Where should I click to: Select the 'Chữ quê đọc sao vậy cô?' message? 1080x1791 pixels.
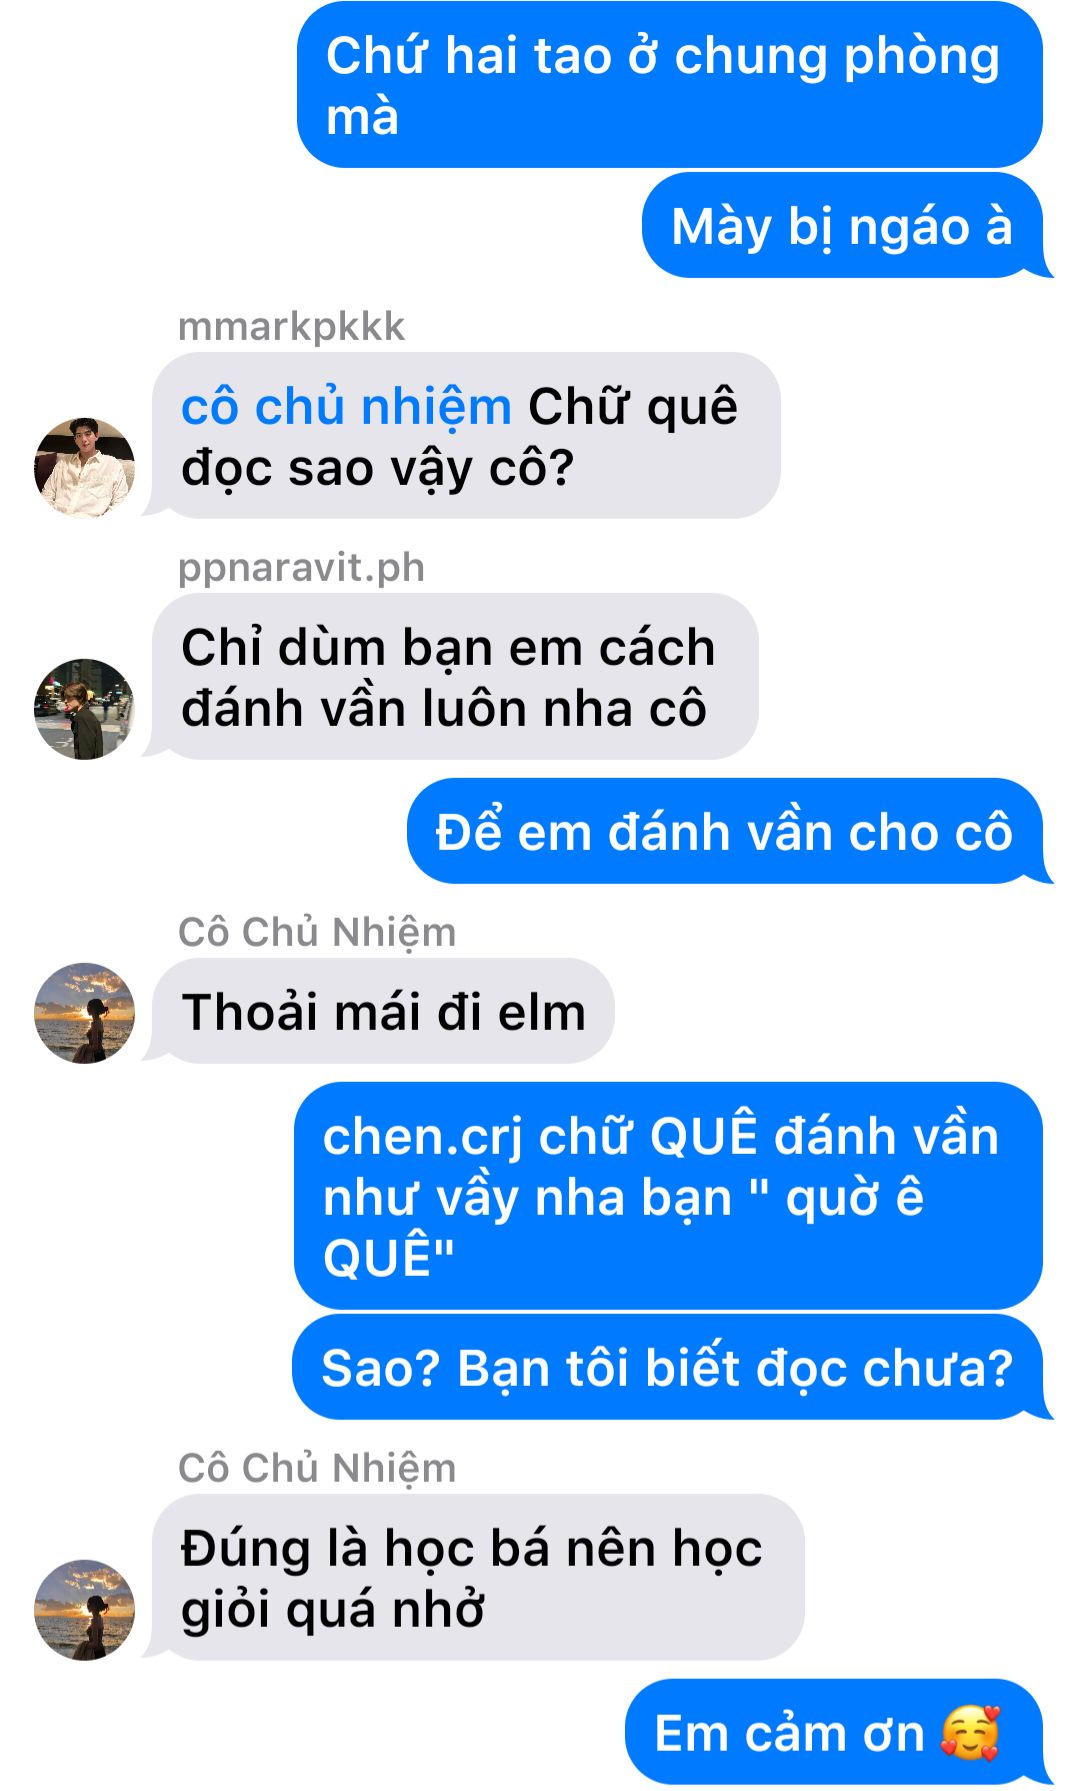[465, 435]
